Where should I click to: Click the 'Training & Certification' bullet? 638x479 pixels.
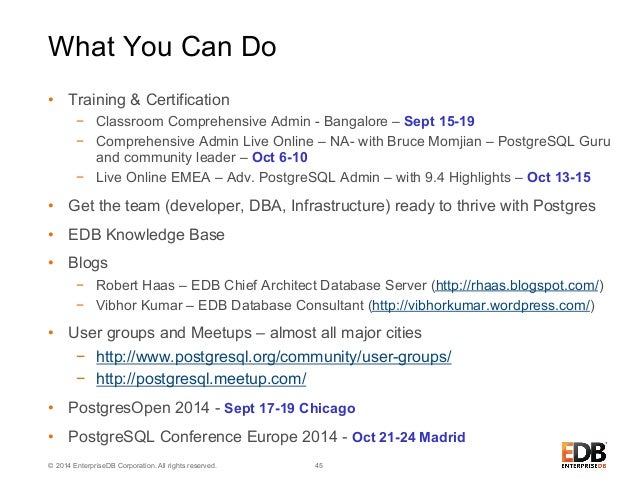(x=149, y=100)
